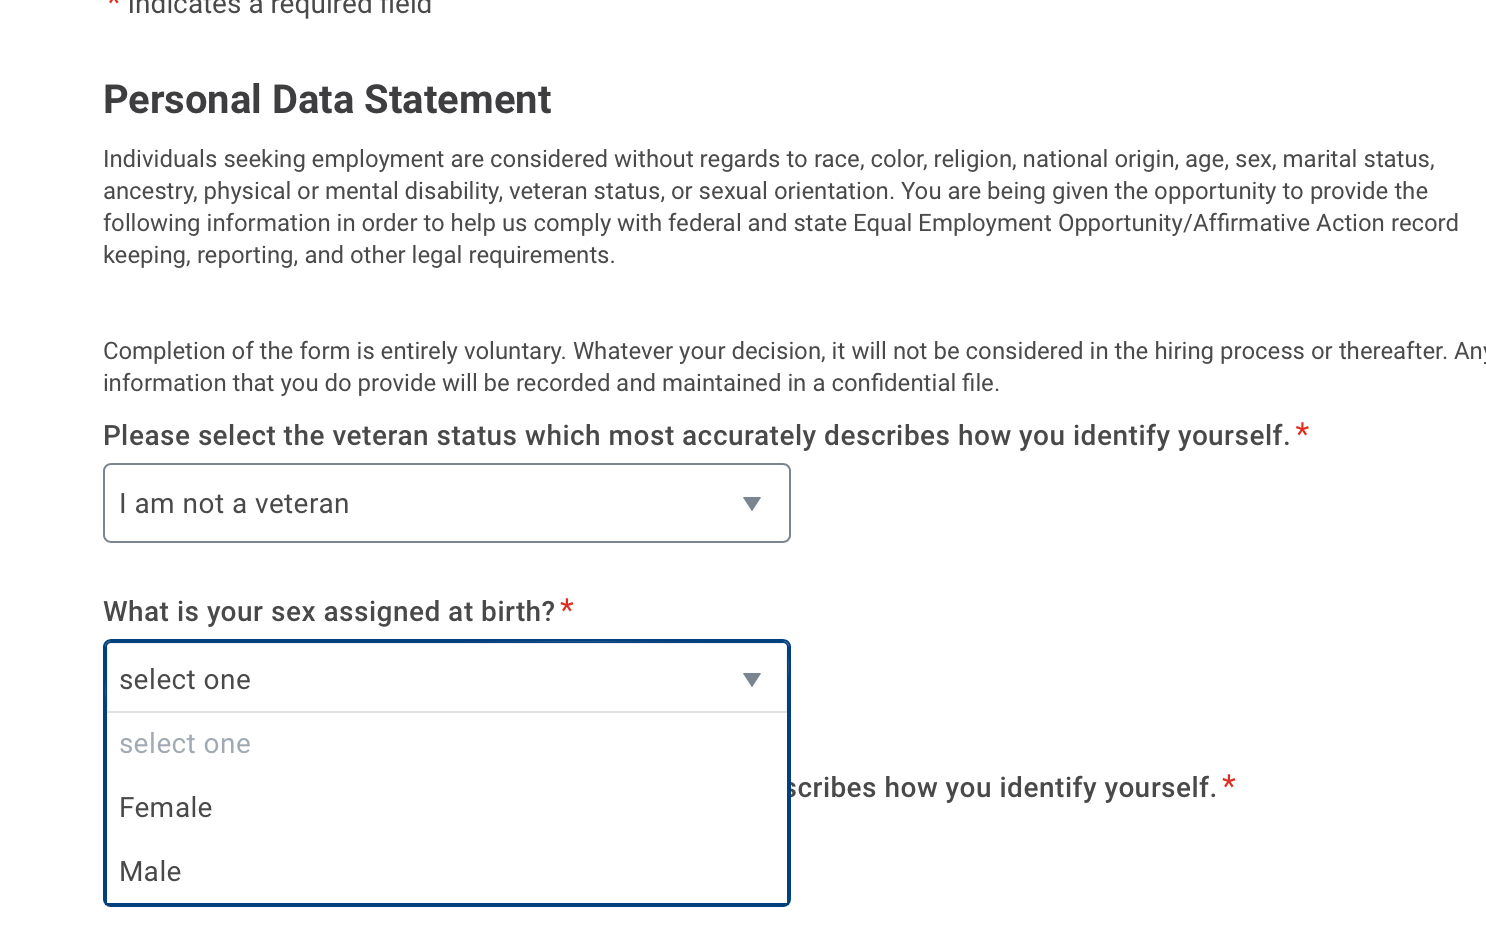This screenshot has width=1486, height=951.
Task: Click the 'indicates a required field' note
Action: click(x=280, y=8)
